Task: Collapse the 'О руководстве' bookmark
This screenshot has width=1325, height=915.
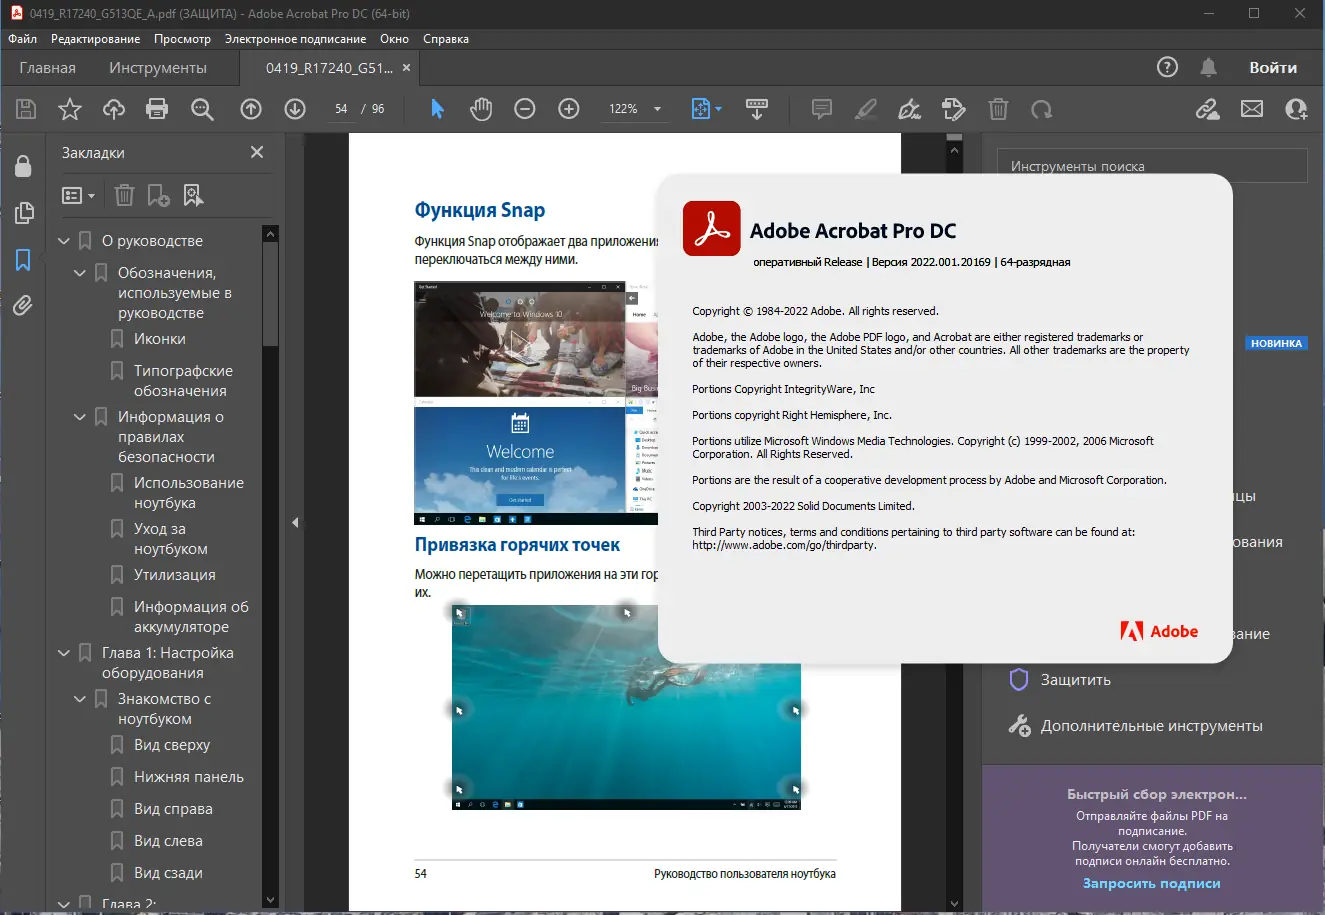Action: 64,241
